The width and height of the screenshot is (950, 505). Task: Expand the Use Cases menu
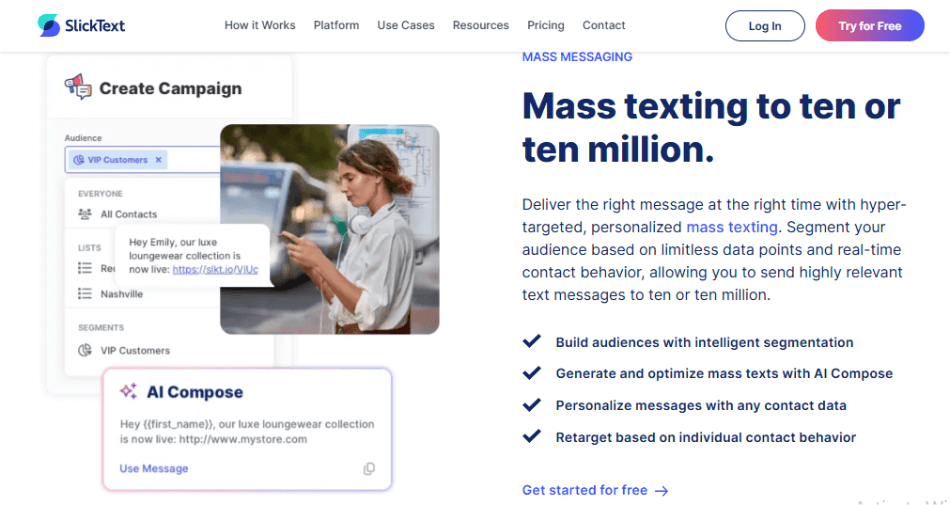pyautogui.click(x=405, y=25)
